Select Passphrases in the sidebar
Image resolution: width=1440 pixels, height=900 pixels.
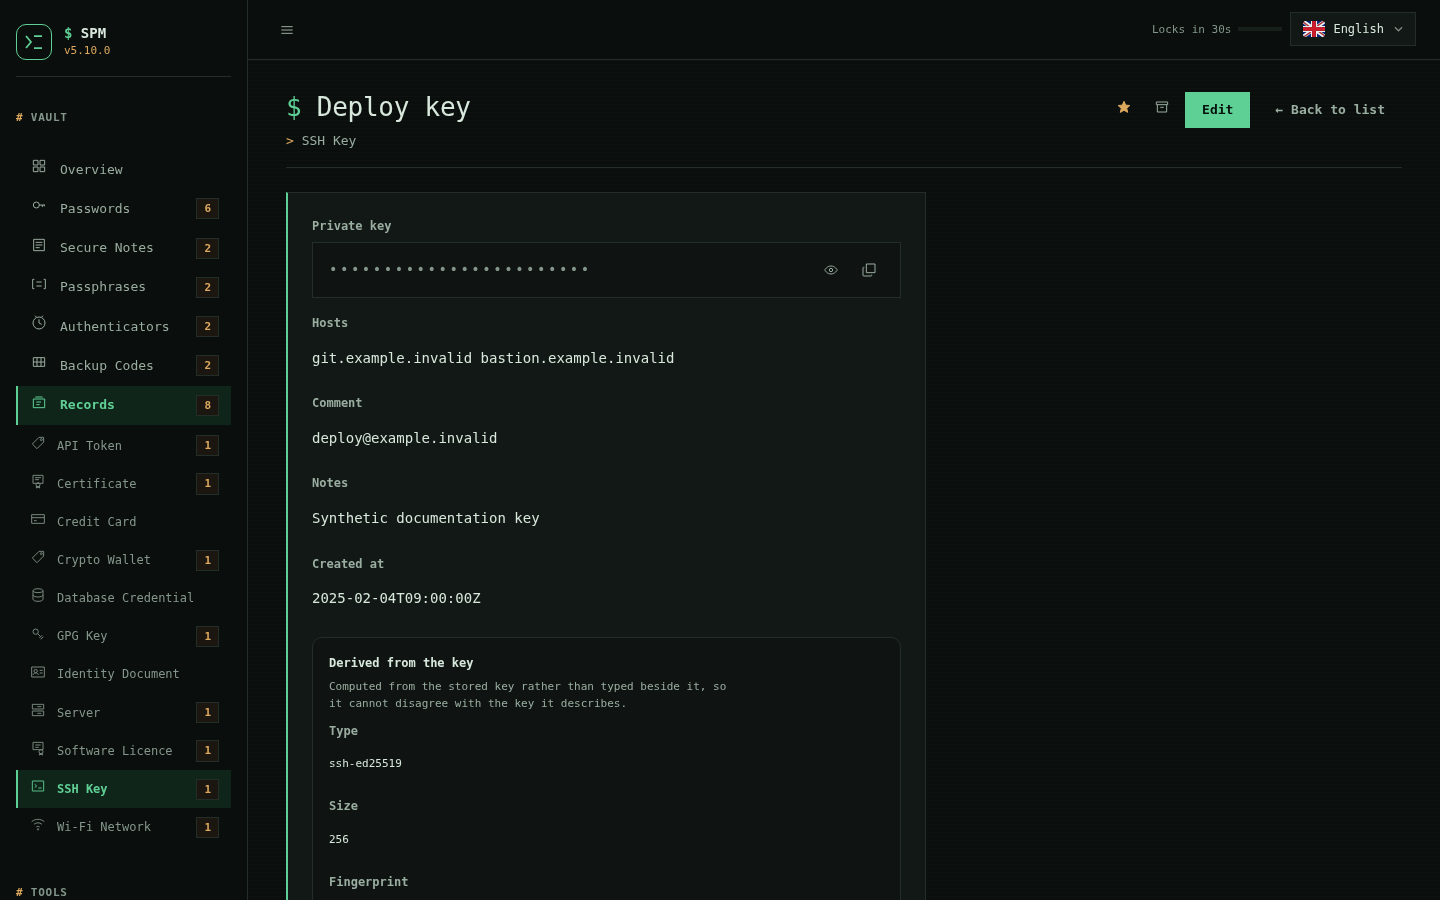tap(124, 286)
